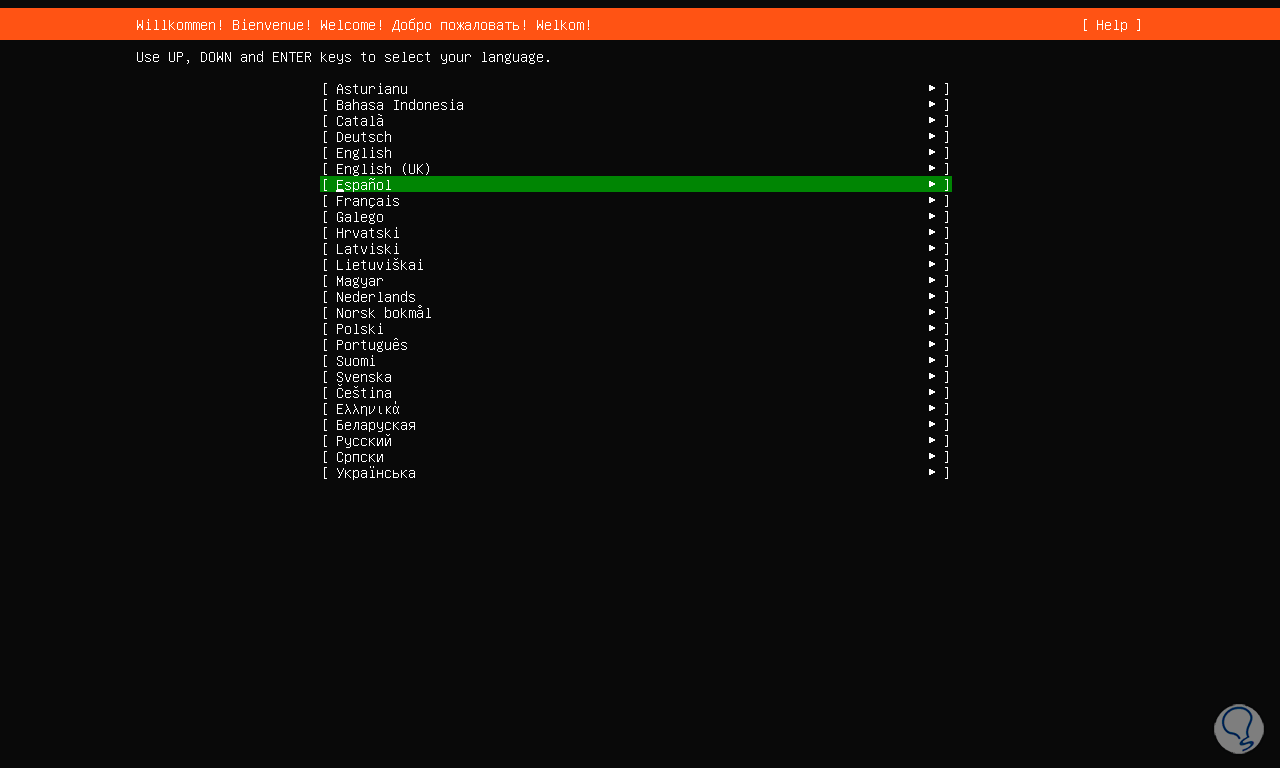The image size is (1280, 768).
Task: Select English (UK) language
Action: pyautogui.click(x=636, y=169)
